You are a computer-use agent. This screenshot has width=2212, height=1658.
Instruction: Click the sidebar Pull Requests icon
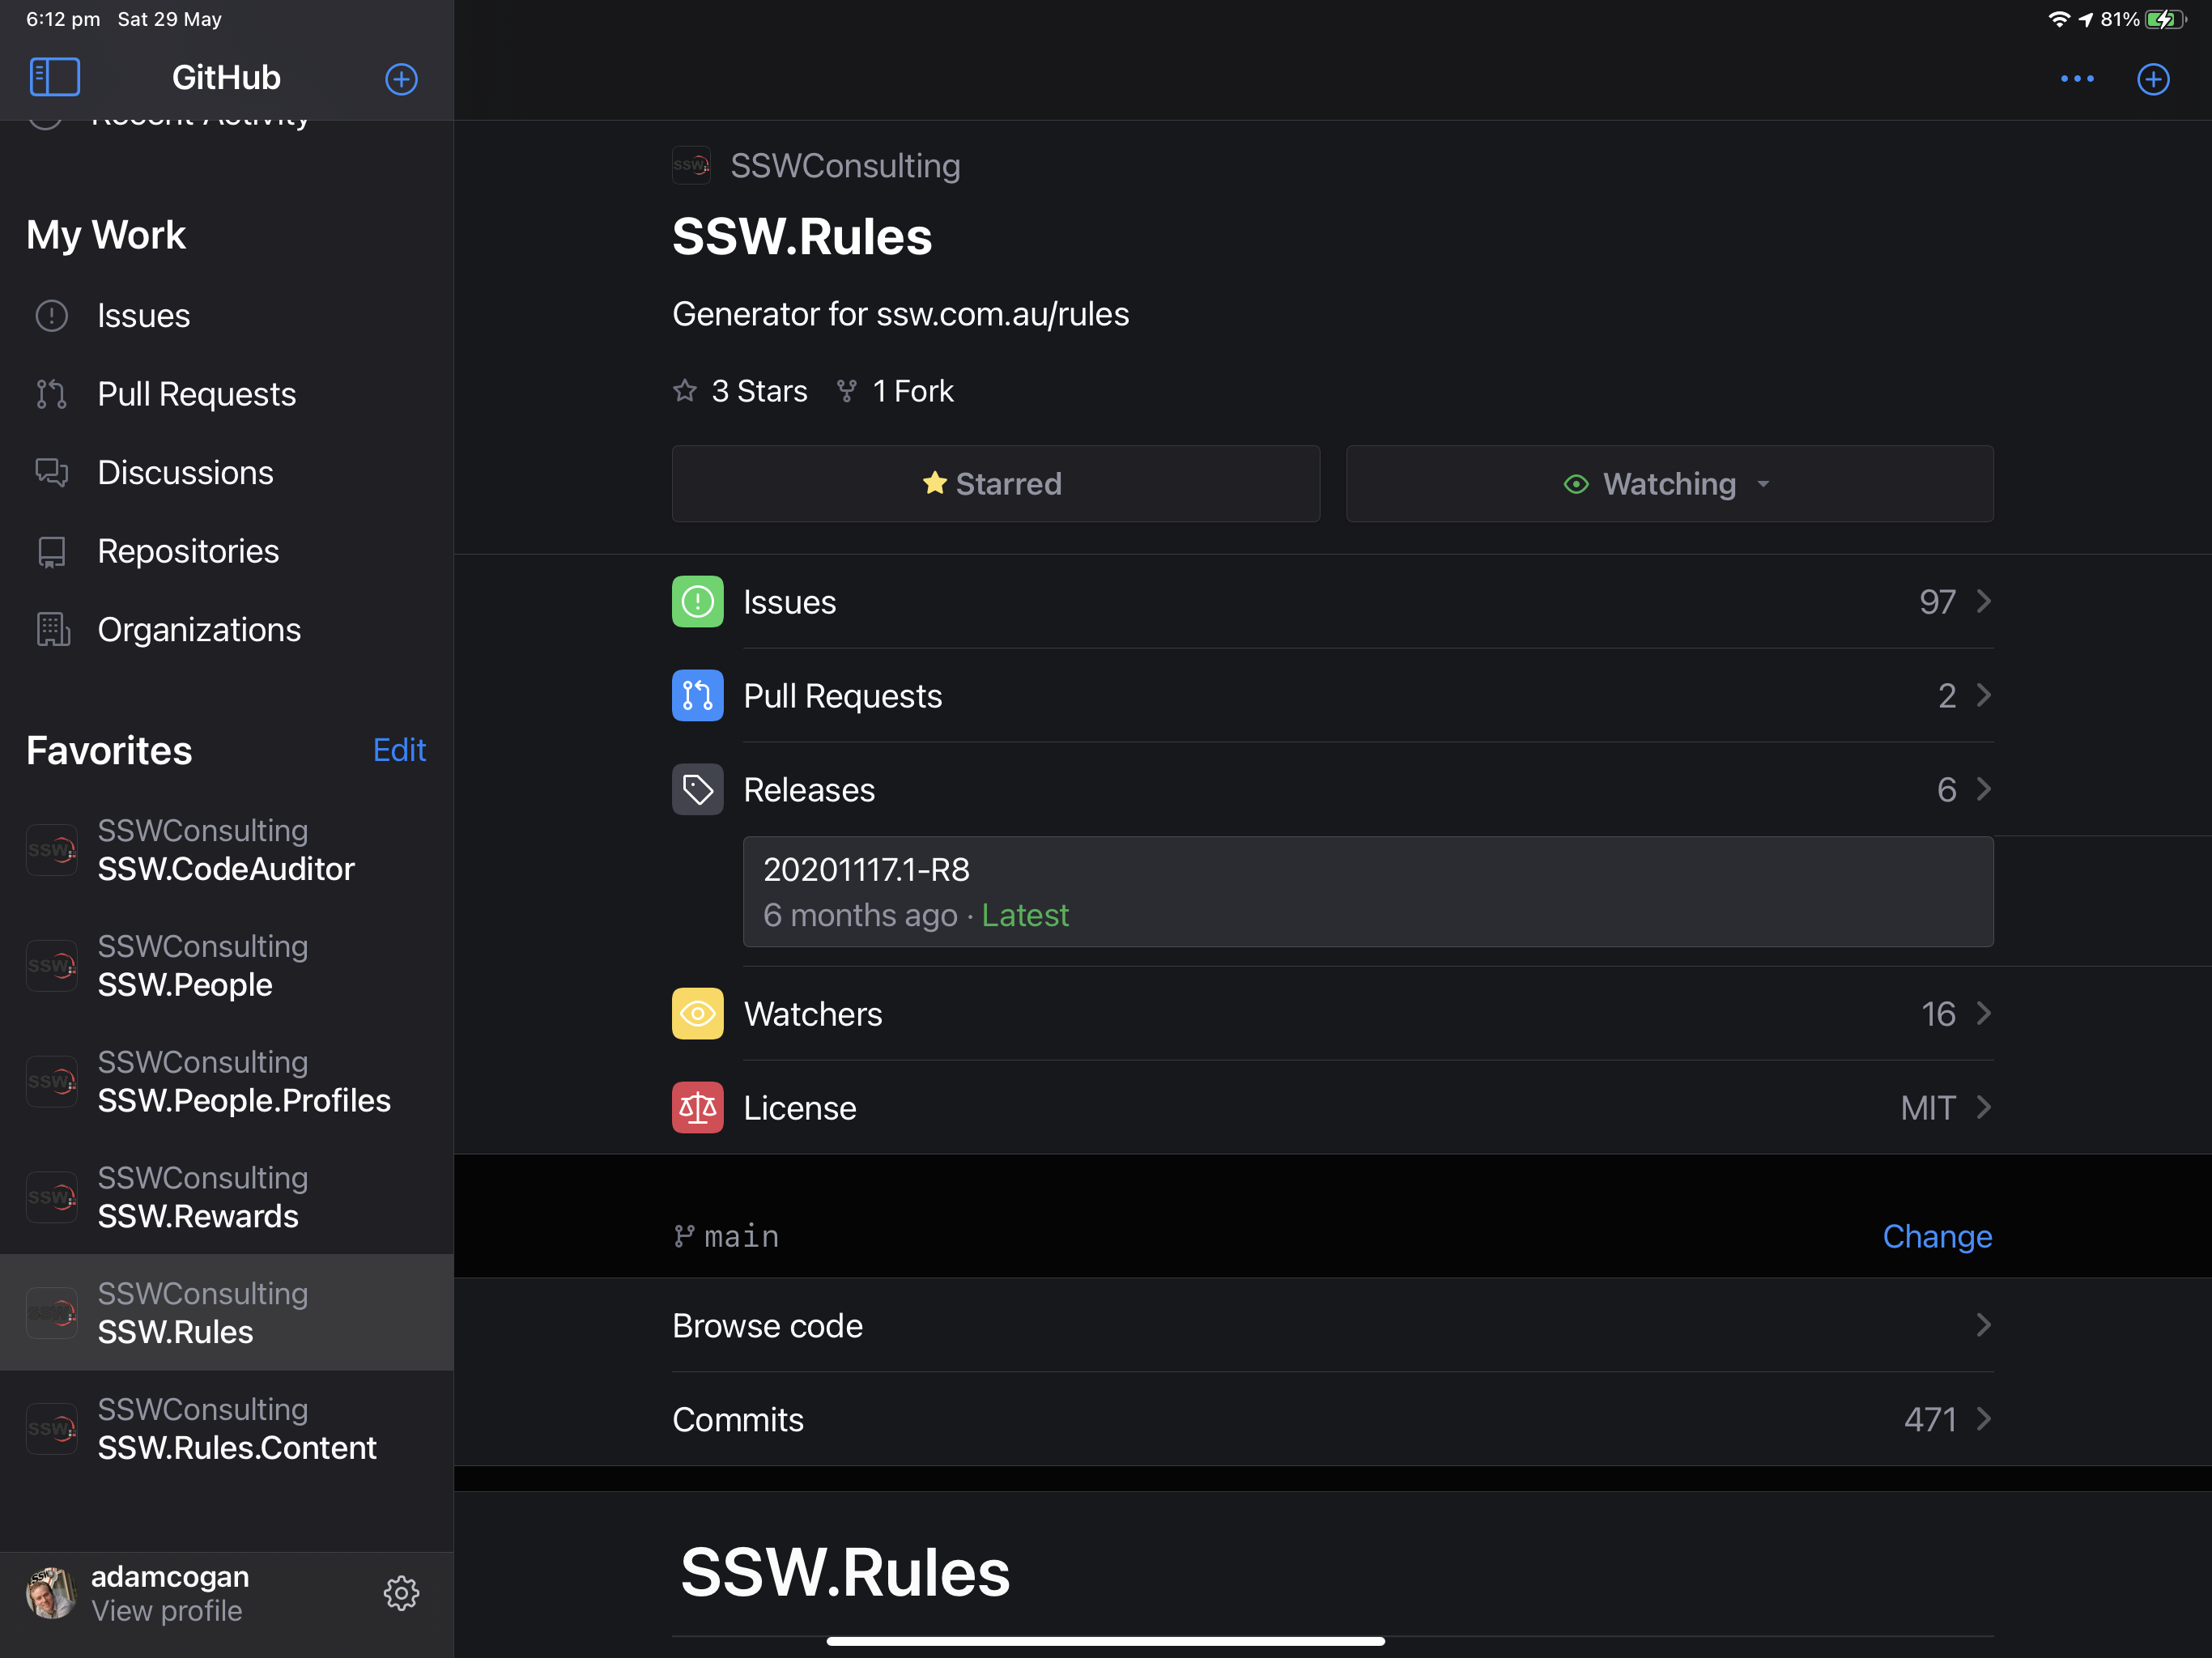[x=51, y=394]
